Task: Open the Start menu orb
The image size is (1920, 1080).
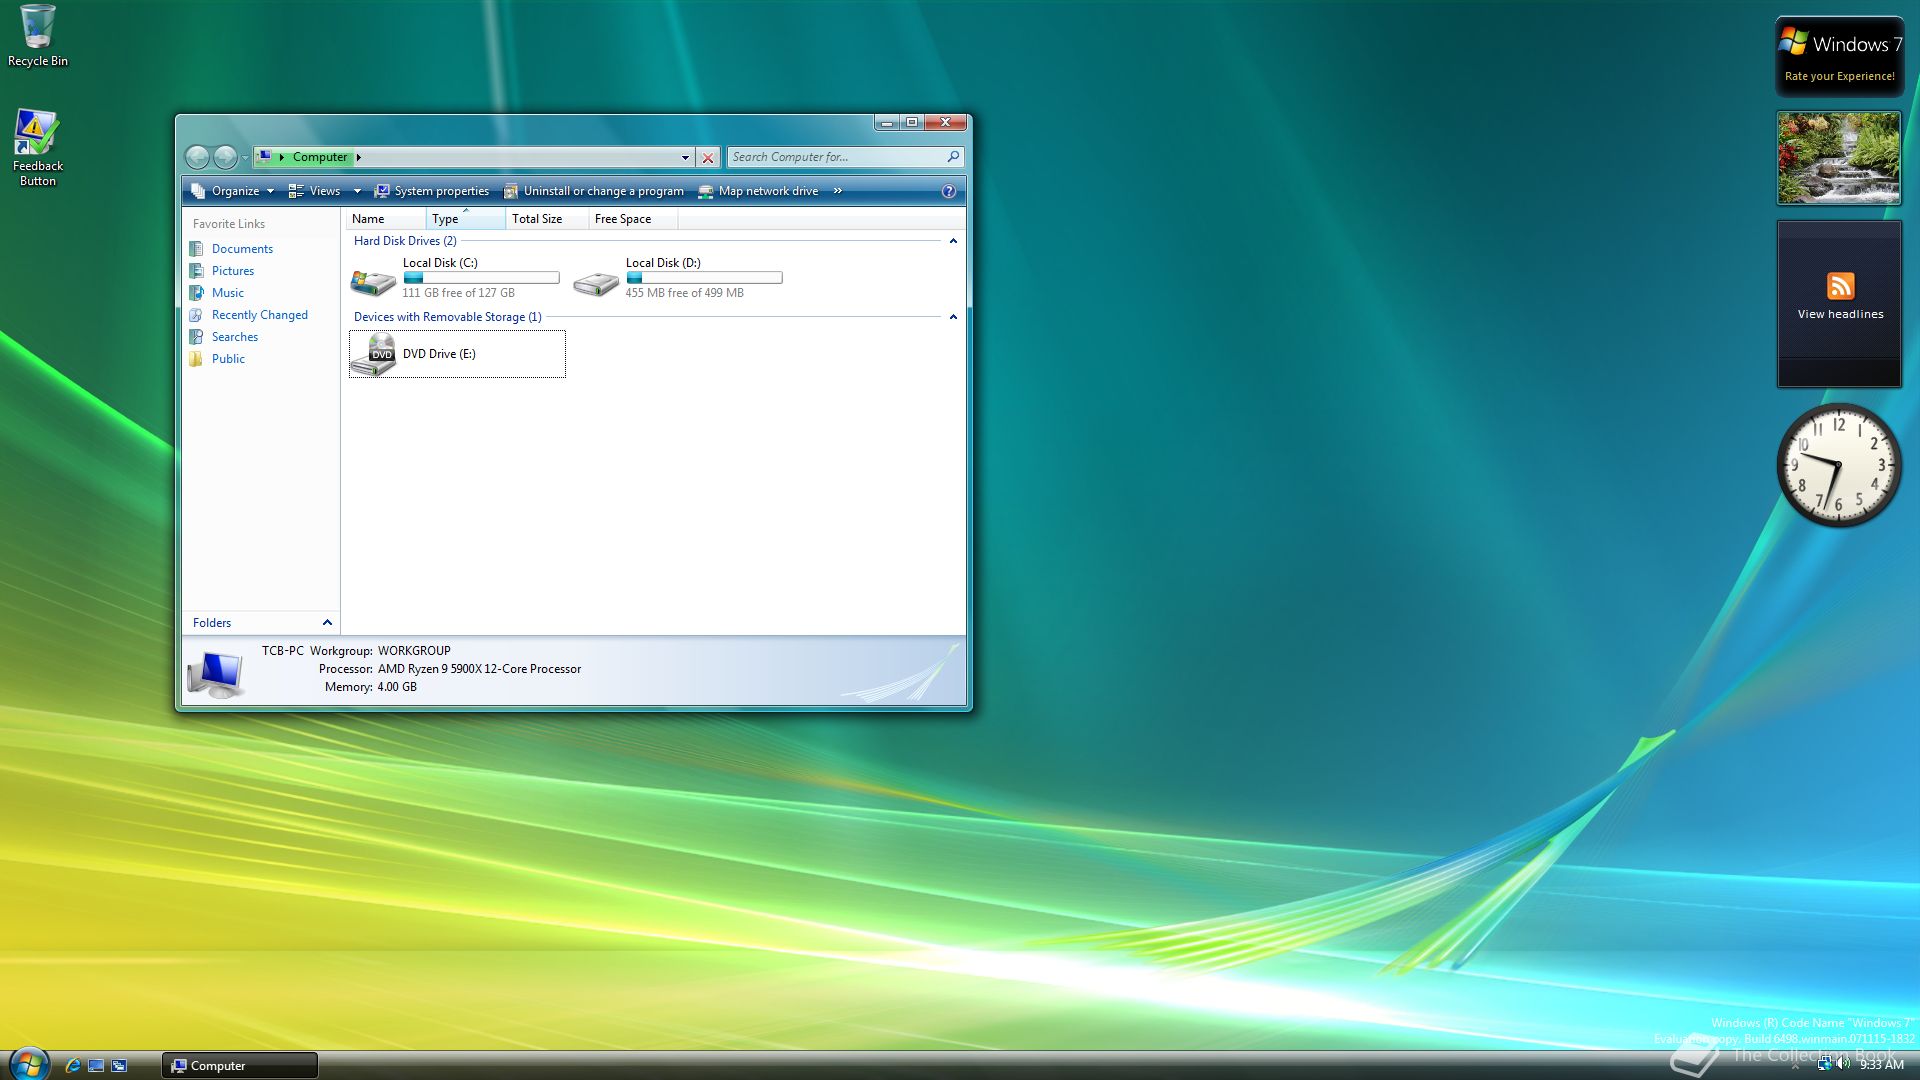Action: point(28,1064)
